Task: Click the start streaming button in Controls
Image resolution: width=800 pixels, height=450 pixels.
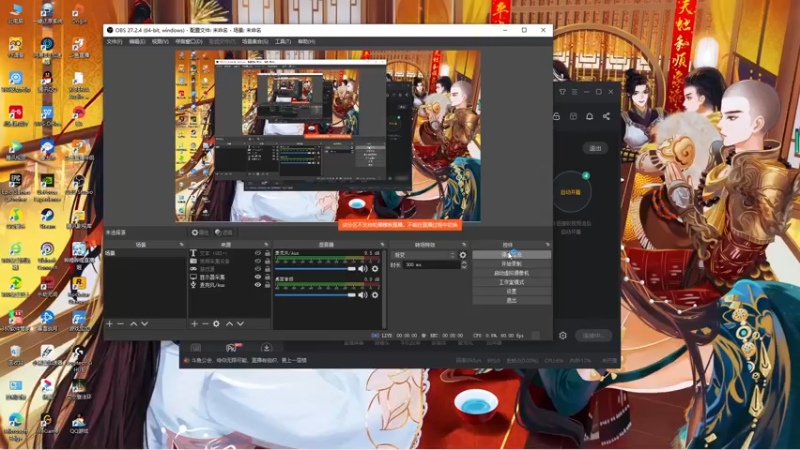Action: [x=511, y=255]
